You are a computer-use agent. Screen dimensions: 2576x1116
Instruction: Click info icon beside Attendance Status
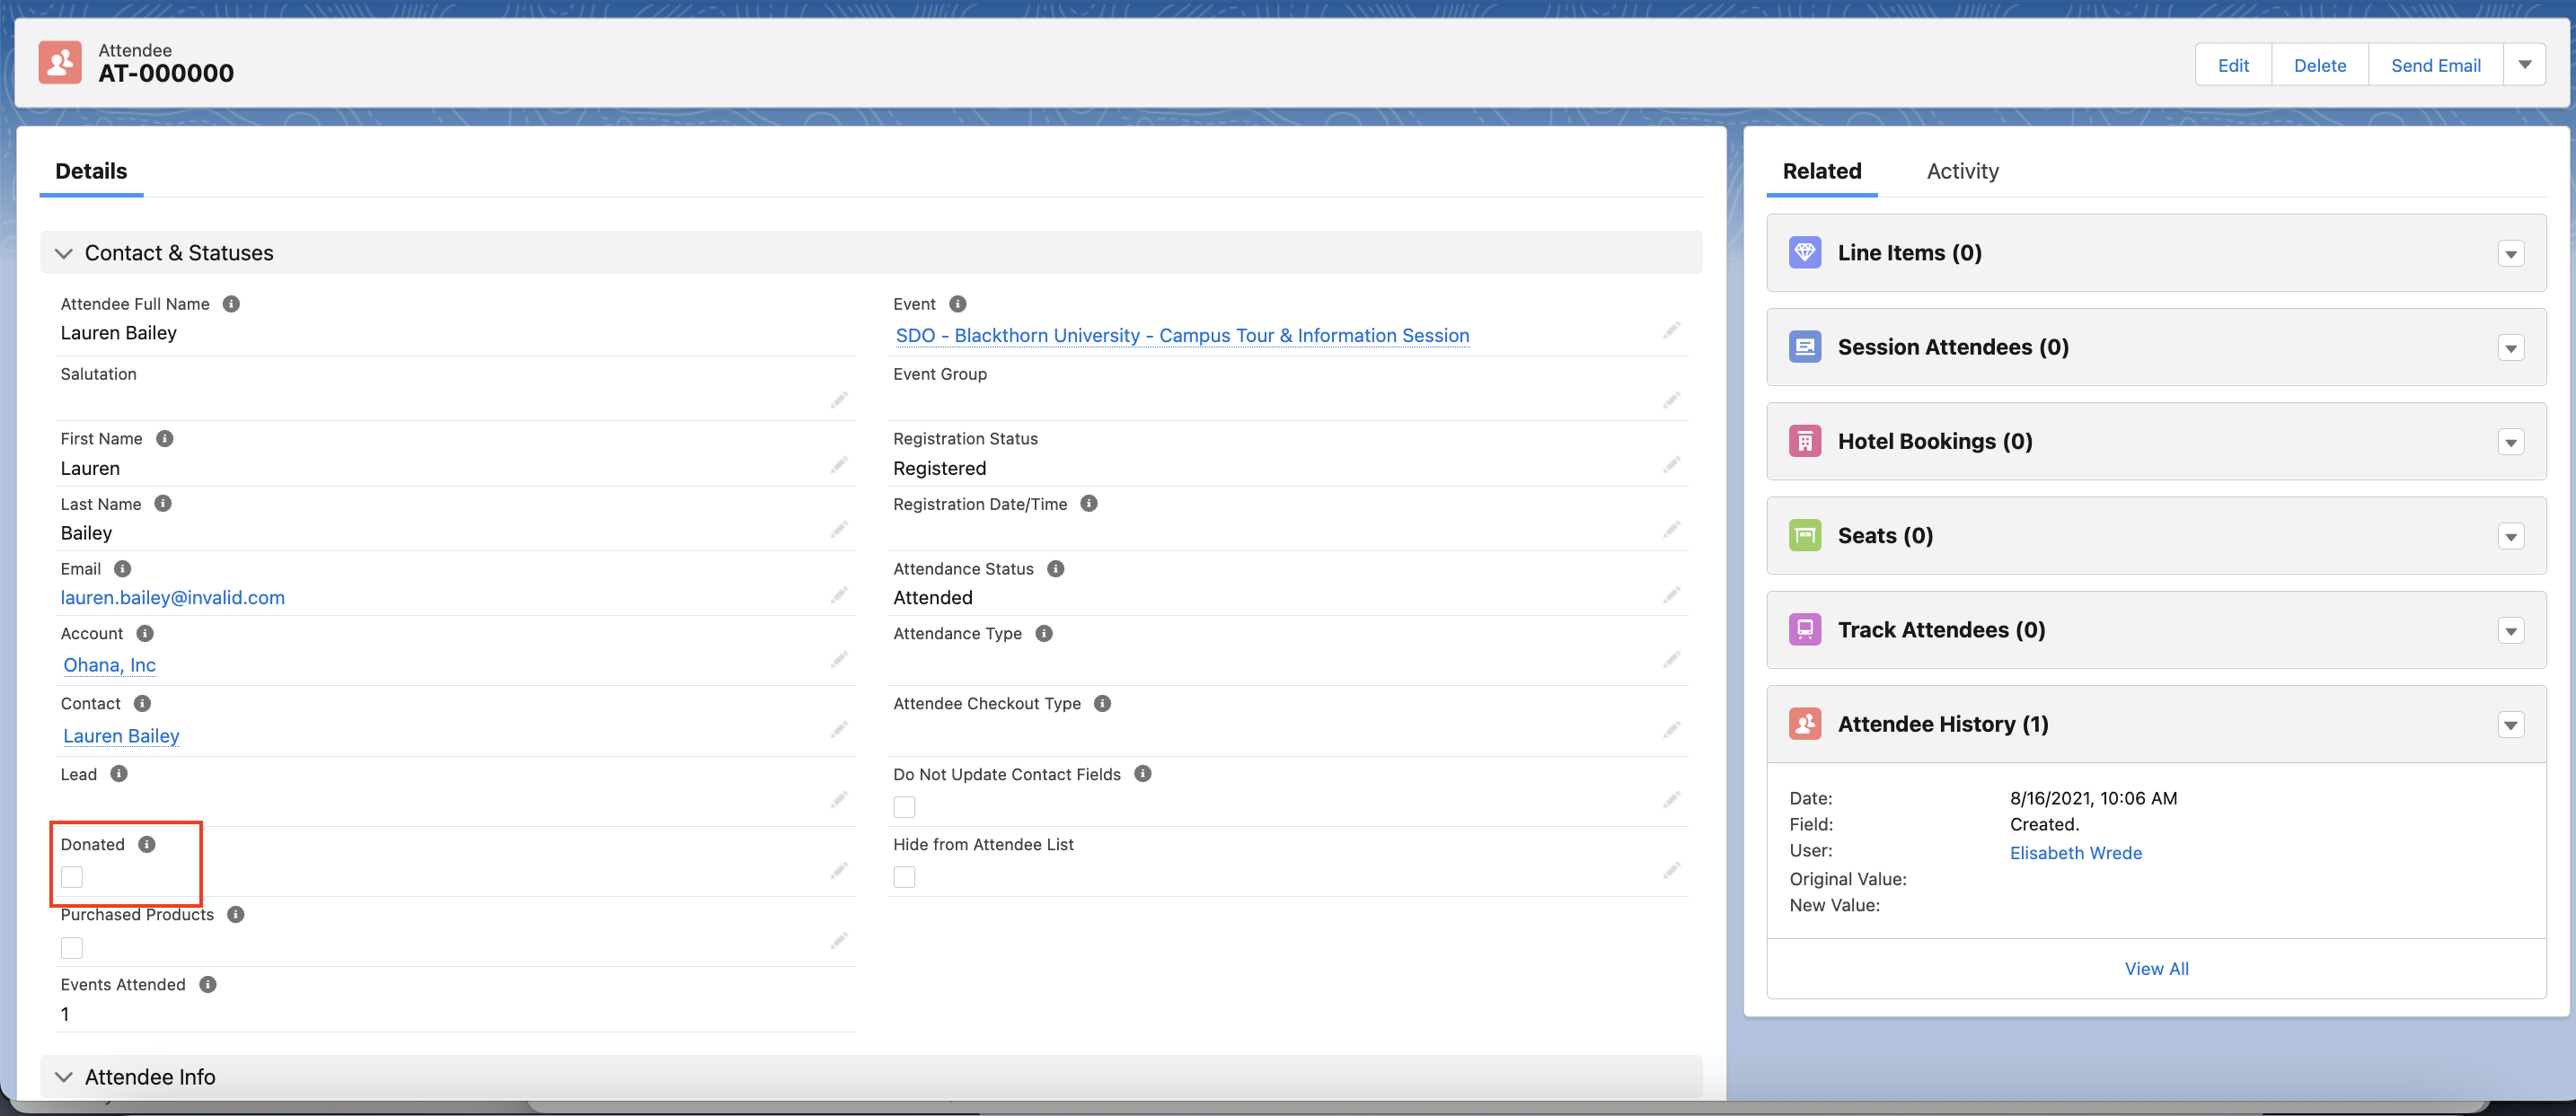[x=1056, y=569]
